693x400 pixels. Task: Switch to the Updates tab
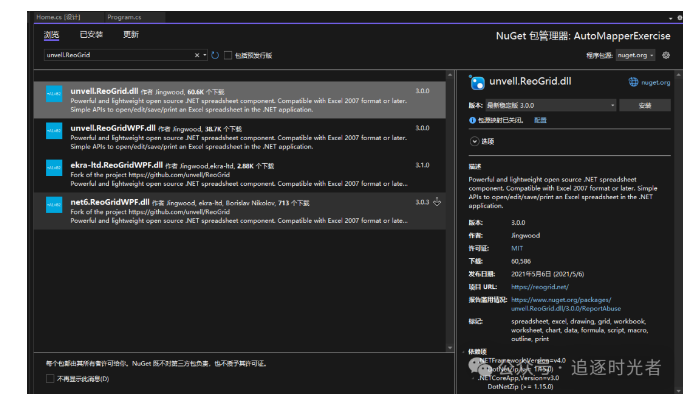coord(131,34)
